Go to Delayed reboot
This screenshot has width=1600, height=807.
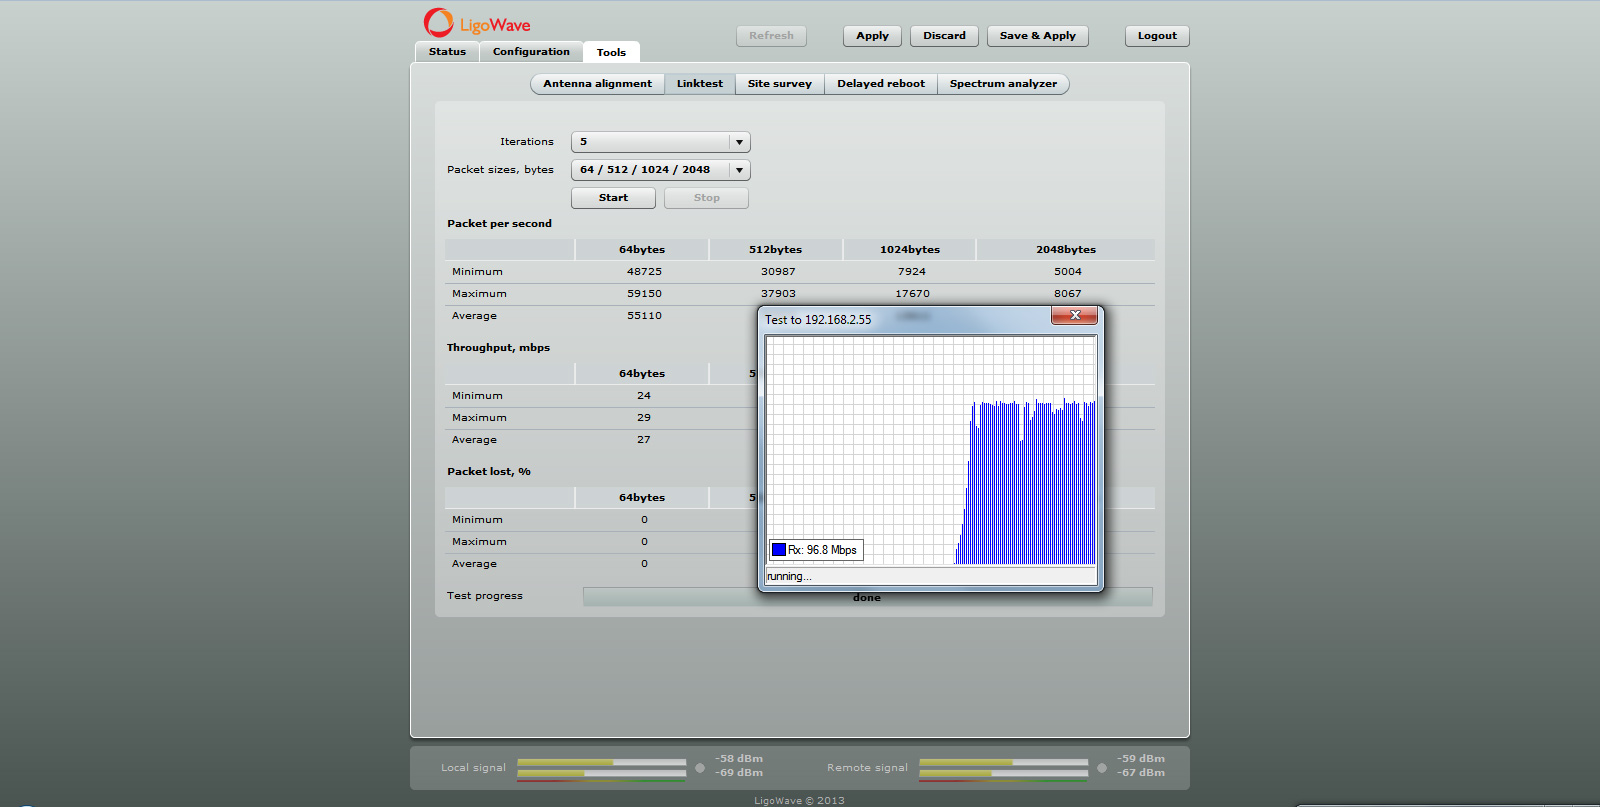click(880, 84)
